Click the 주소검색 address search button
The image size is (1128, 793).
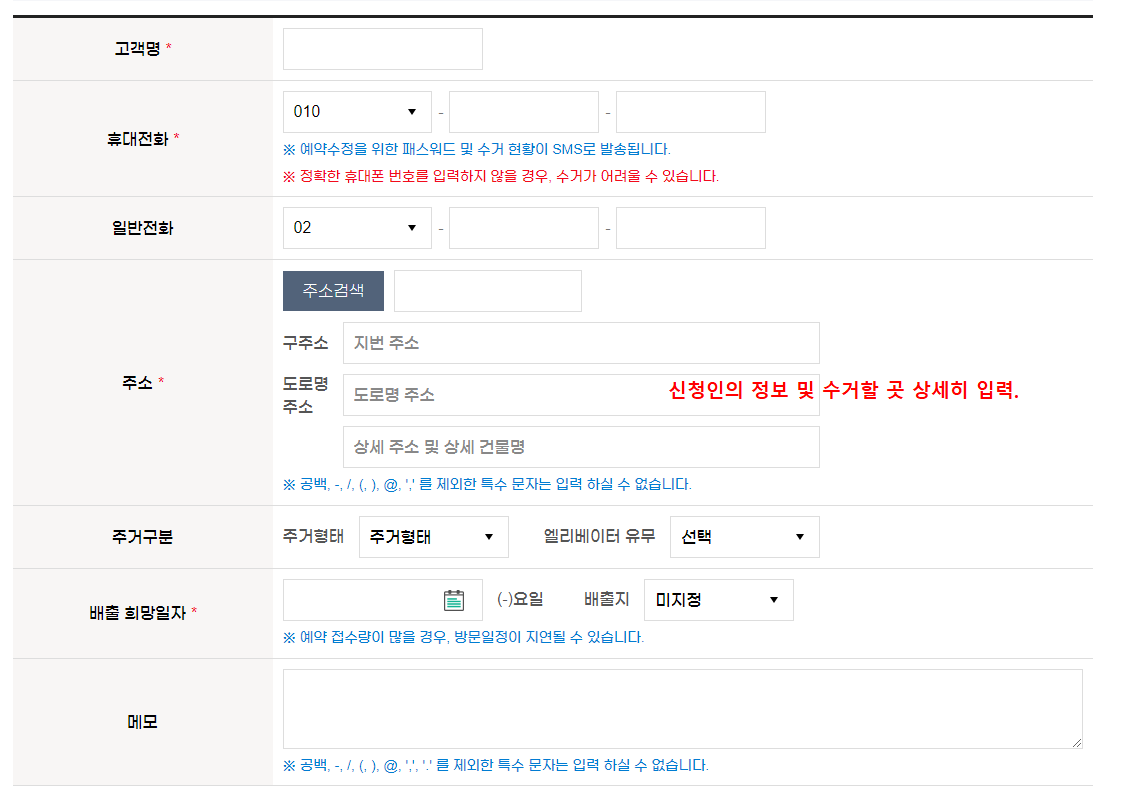[x=333, y=291]
